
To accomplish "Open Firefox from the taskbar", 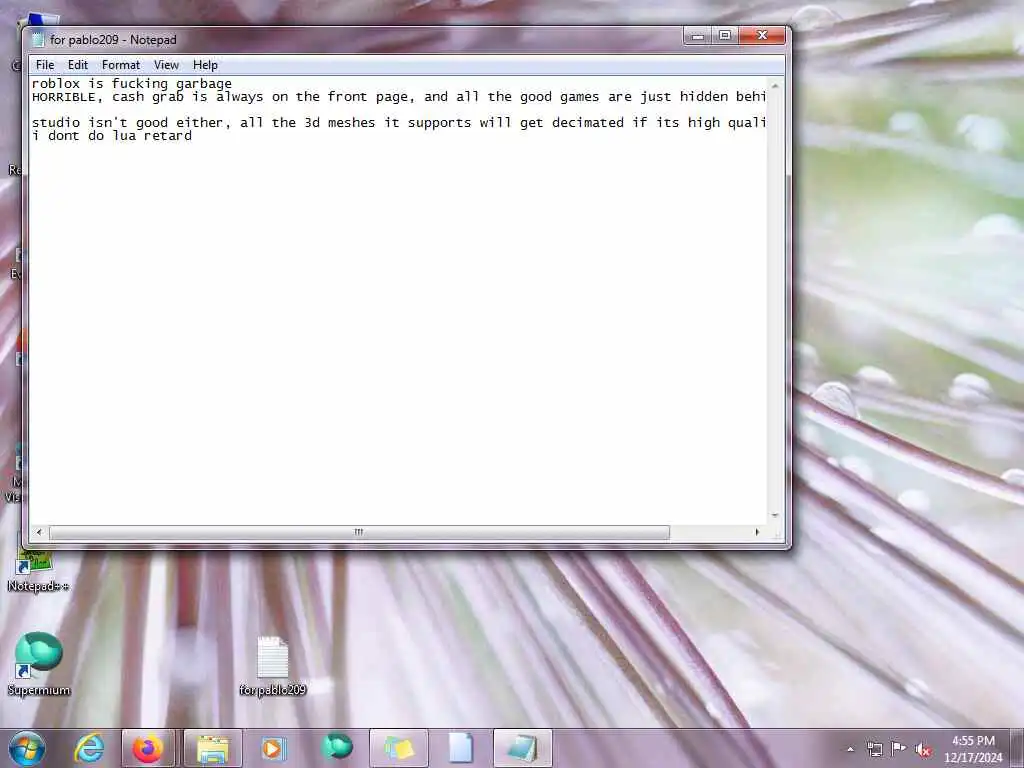I will pos(148,748).
